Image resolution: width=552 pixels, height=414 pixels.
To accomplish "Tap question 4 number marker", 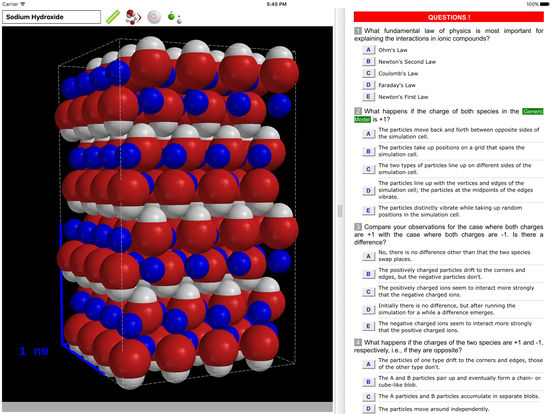I will point(358,342).
